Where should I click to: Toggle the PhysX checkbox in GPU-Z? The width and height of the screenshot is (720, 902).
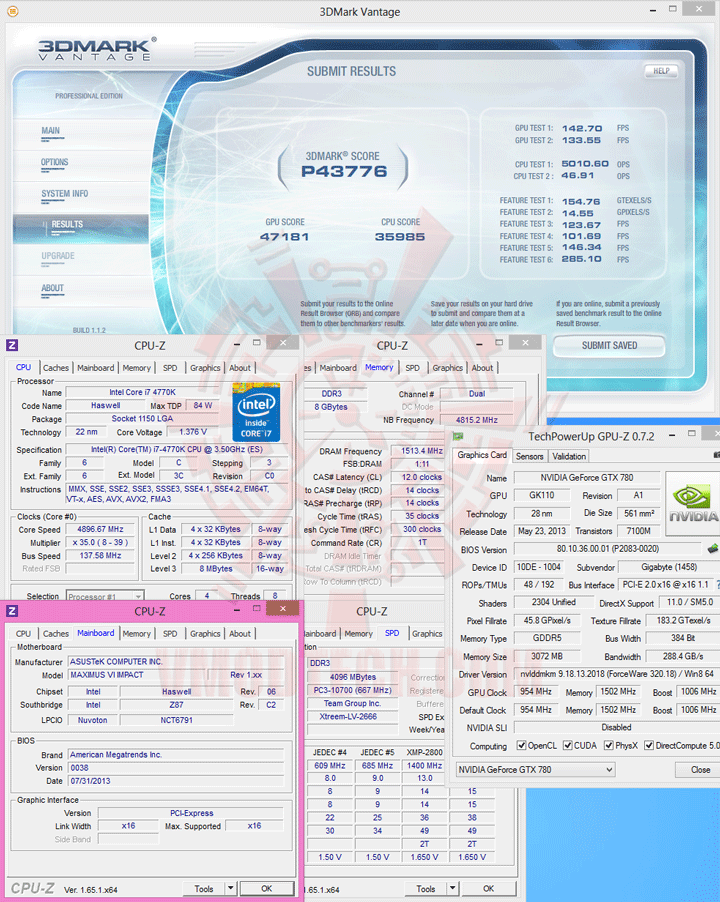608,746
